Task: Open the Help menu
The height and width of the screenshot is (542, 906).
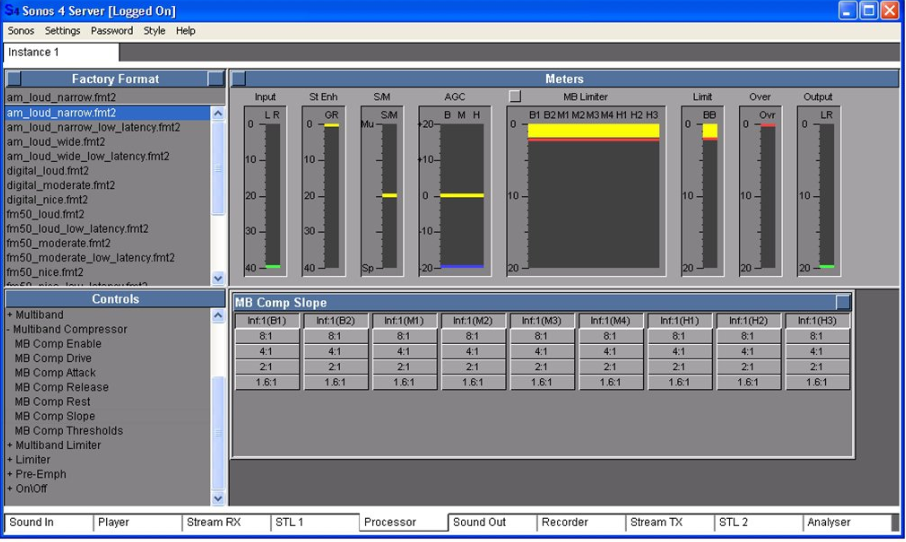Action: click(185, 31)
